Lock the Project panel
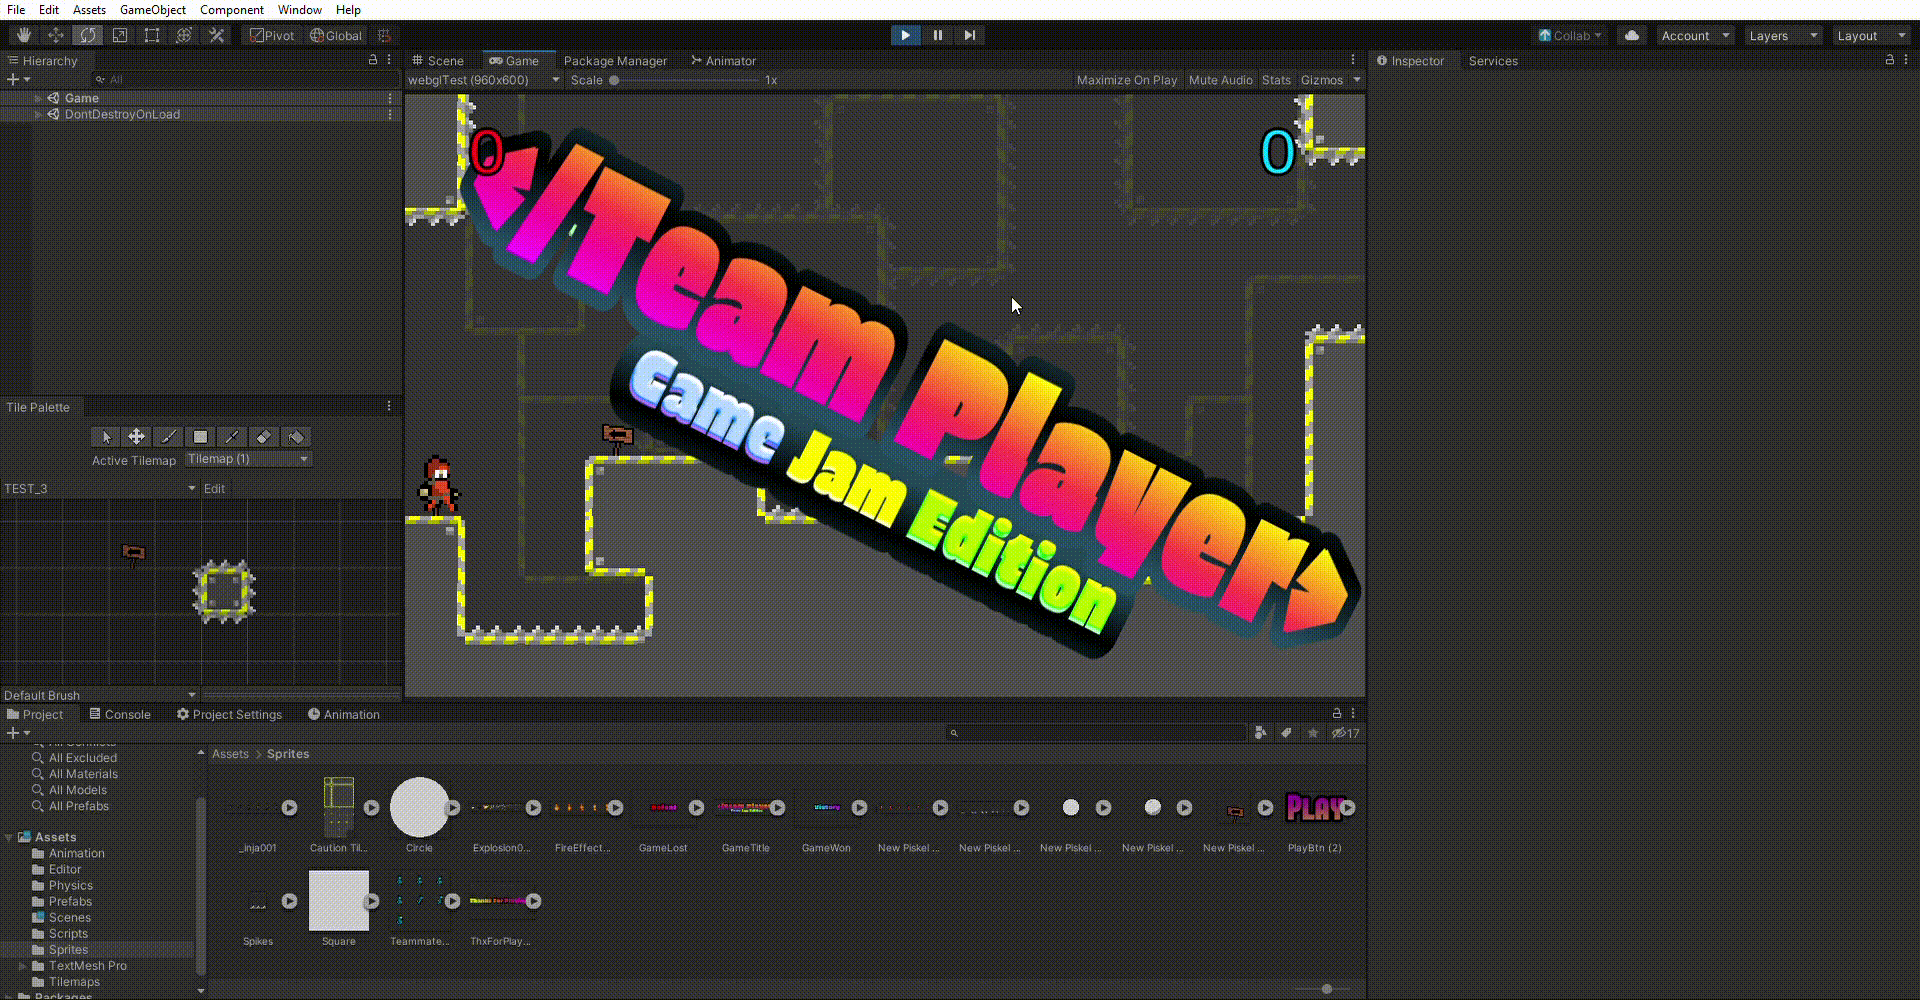The height and width of the screenshot is (1000, 1920). (x=1337, y=713)
